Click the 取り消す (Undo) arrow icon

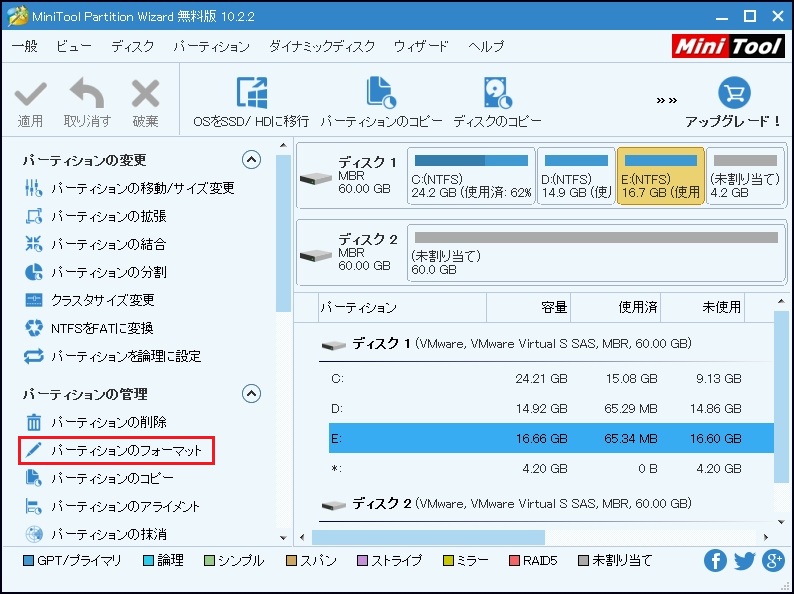(87, 93)
